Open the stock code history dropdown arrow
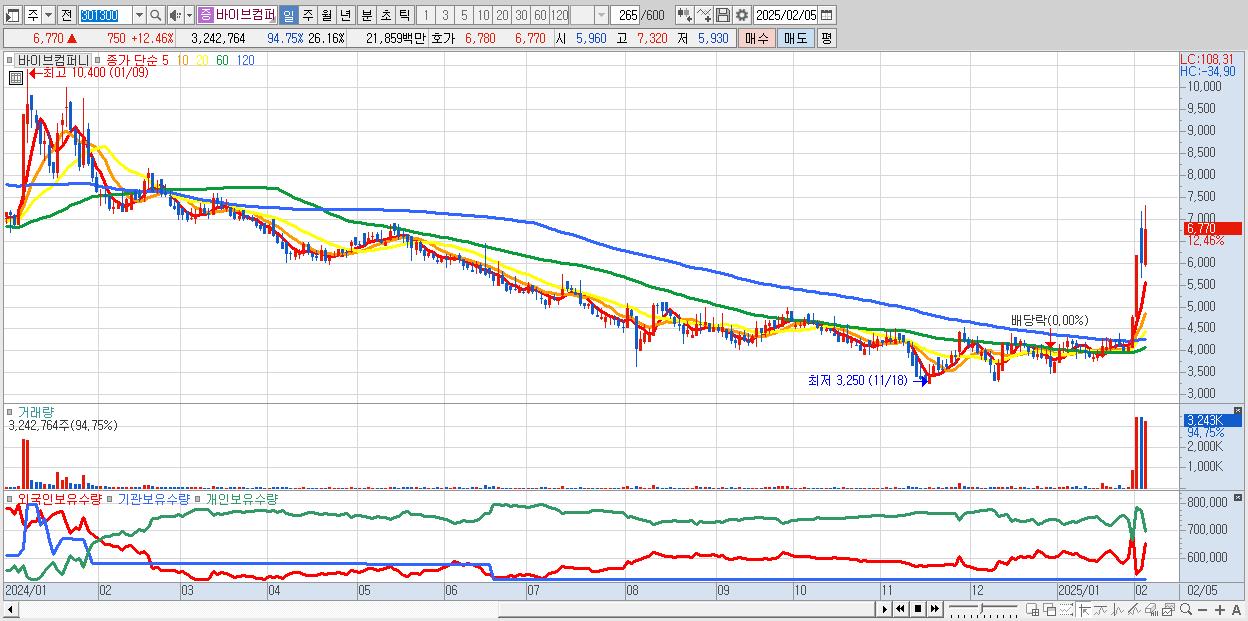 tap(139, 15)
